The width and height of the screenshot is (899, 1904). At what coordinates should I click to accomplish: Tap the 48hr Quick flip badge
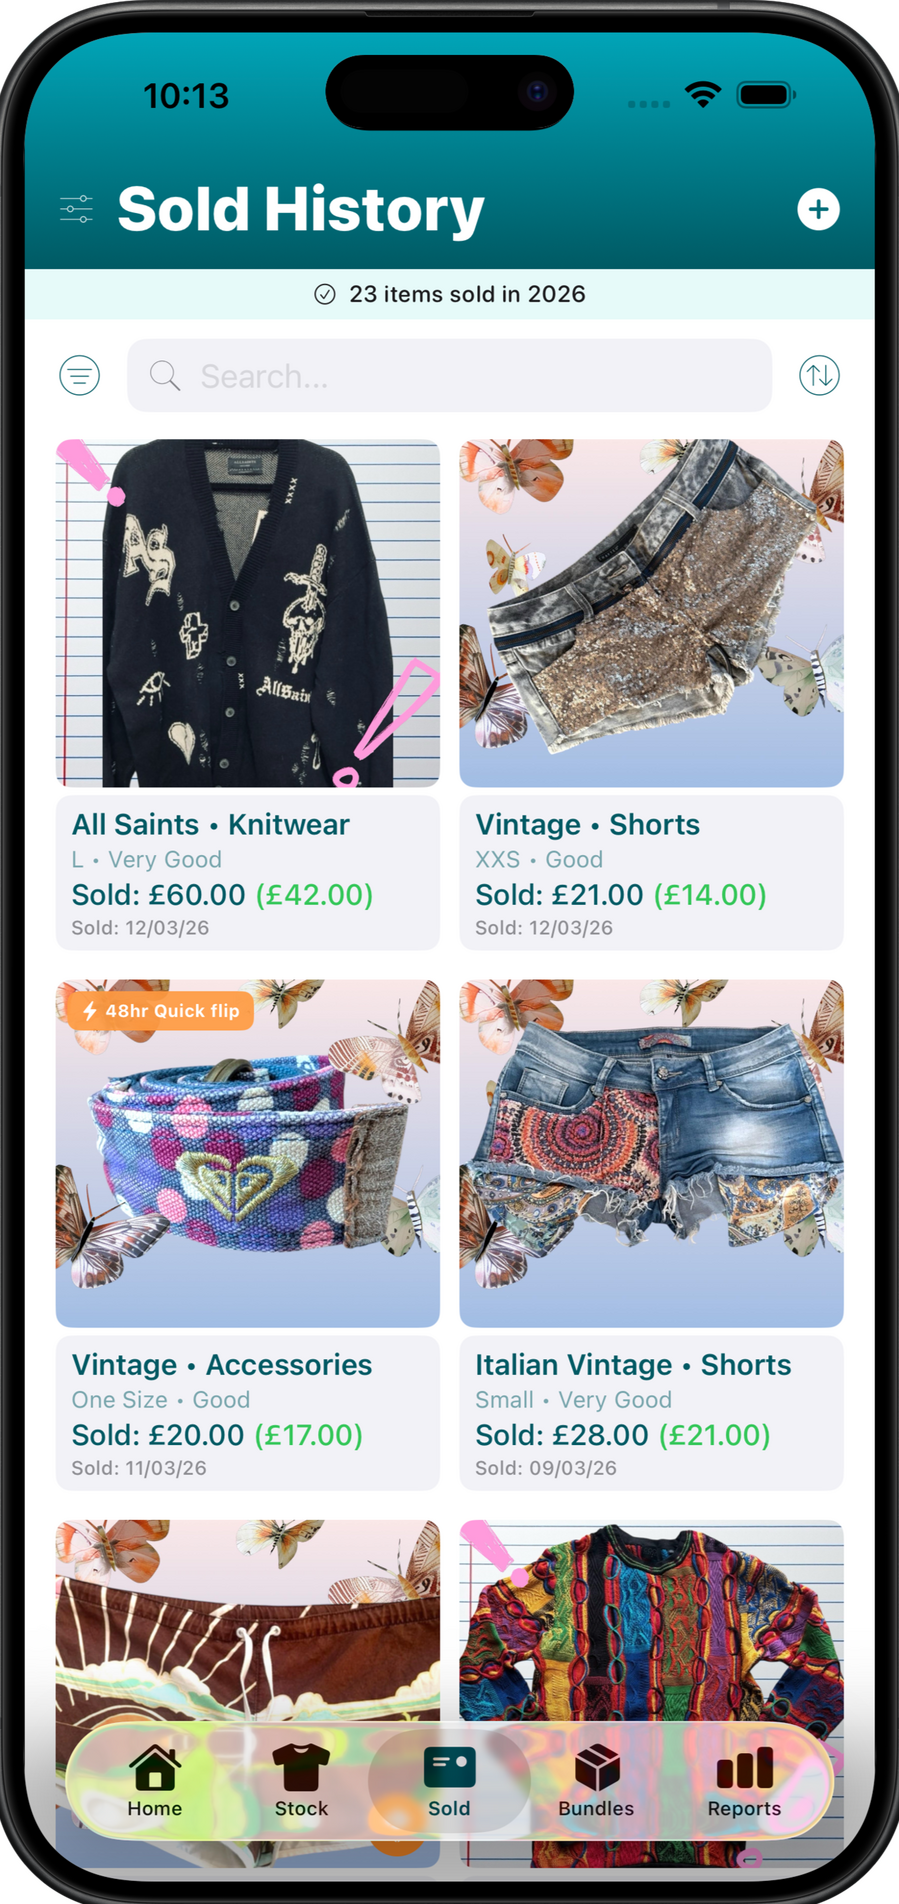pos(160,1010)
